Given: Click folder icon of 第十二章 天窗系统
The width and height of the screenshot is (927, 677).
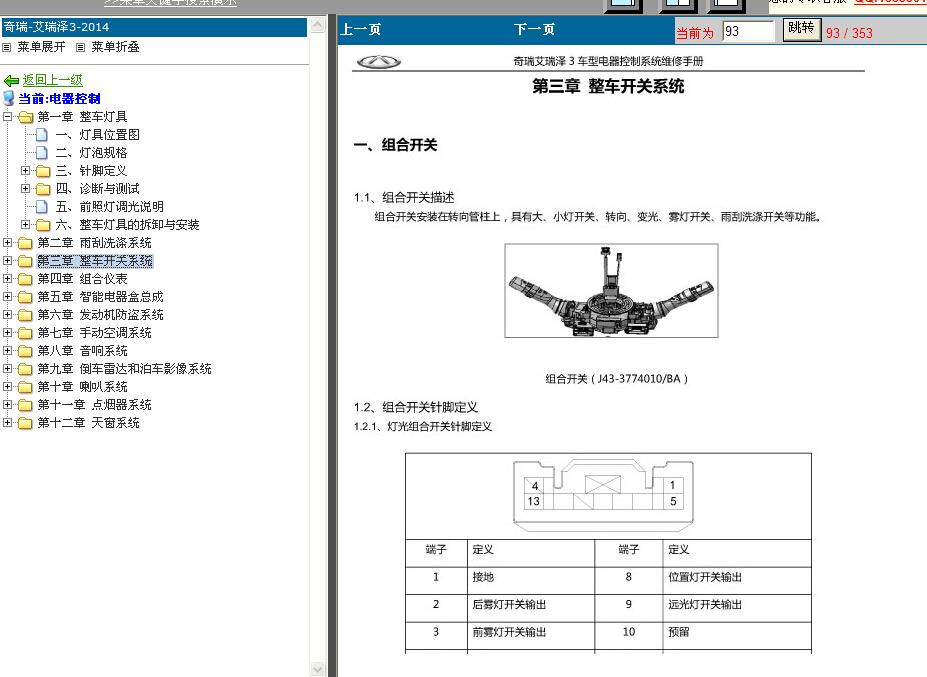Looking at the screenshot, I should [25, 423].
